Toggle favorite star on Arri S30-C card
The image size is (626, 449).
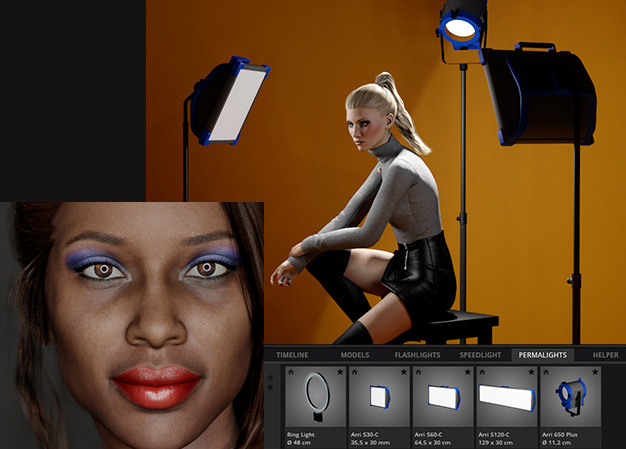pos(404,372)
